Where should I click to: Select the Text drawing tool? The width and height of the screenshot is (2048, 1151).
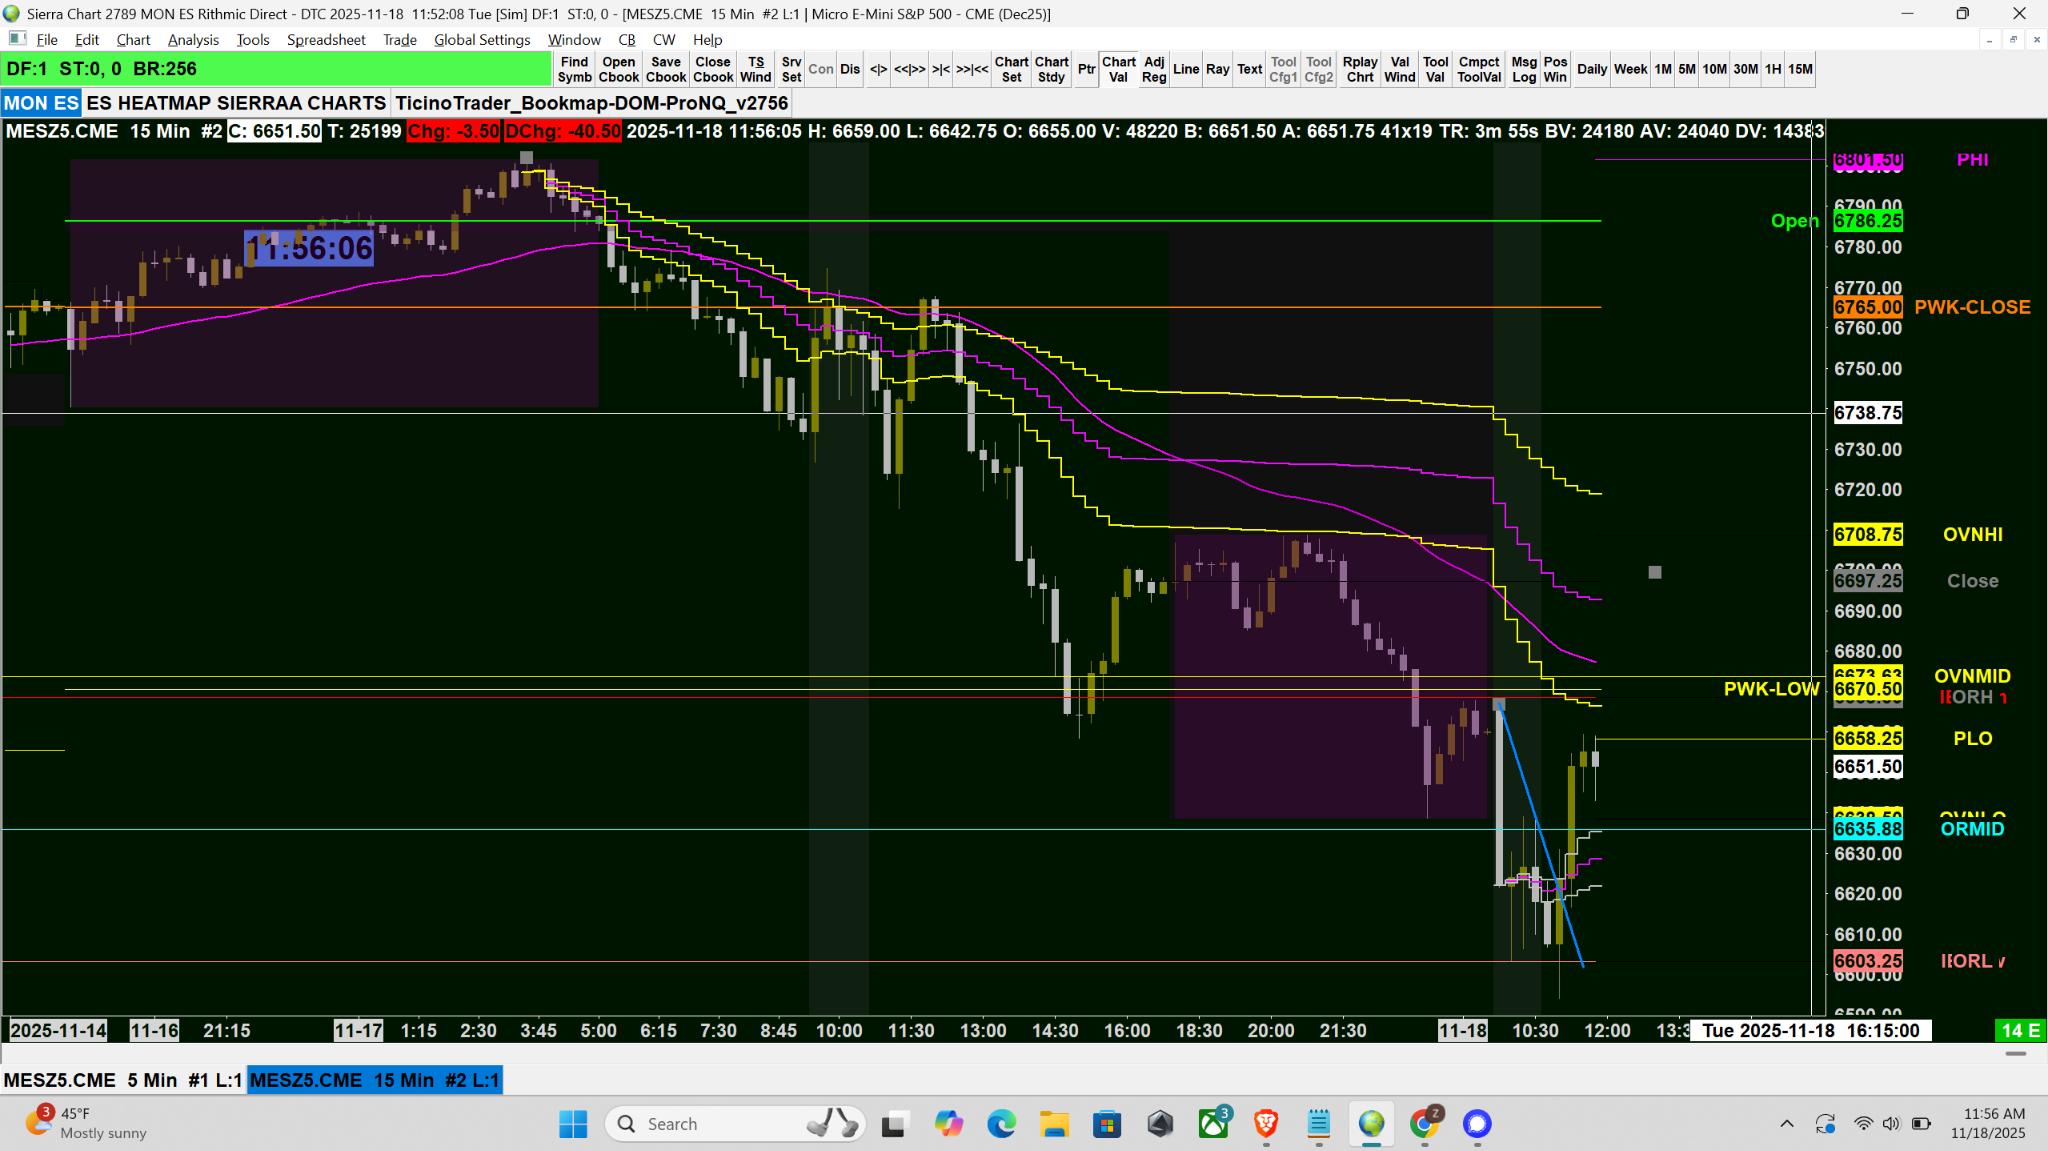[1249, 69]
